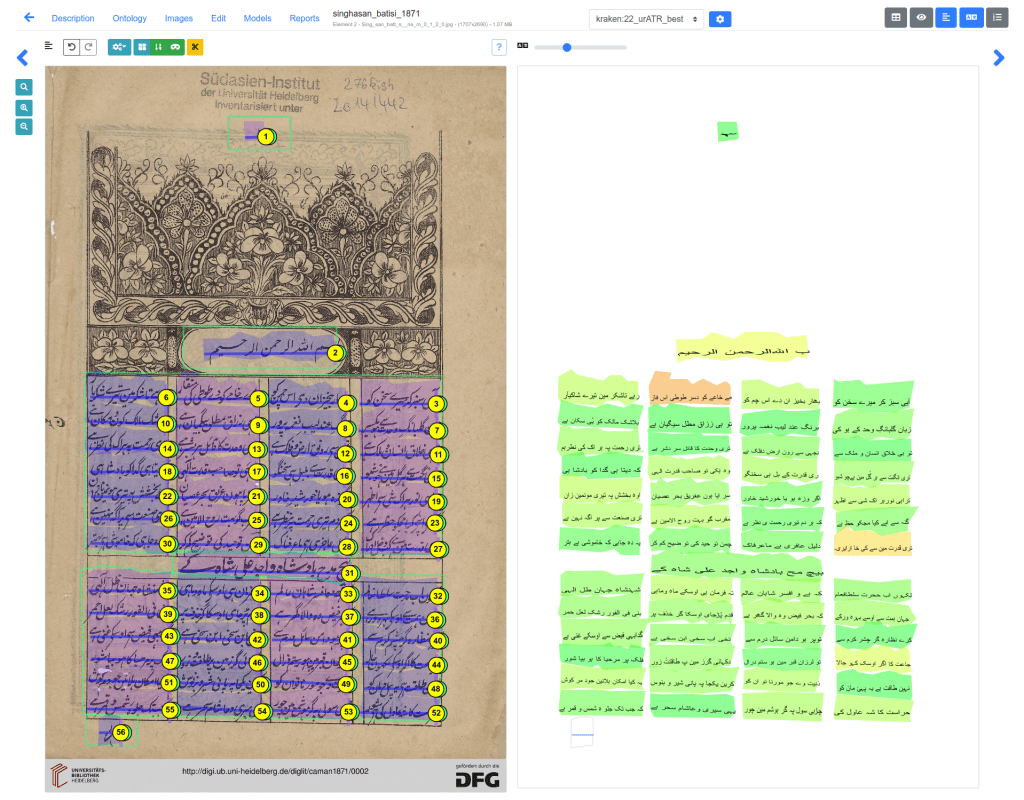Go back with the top-left arrow
Screen dimensions: 1024x800
[x=28, y=18]
